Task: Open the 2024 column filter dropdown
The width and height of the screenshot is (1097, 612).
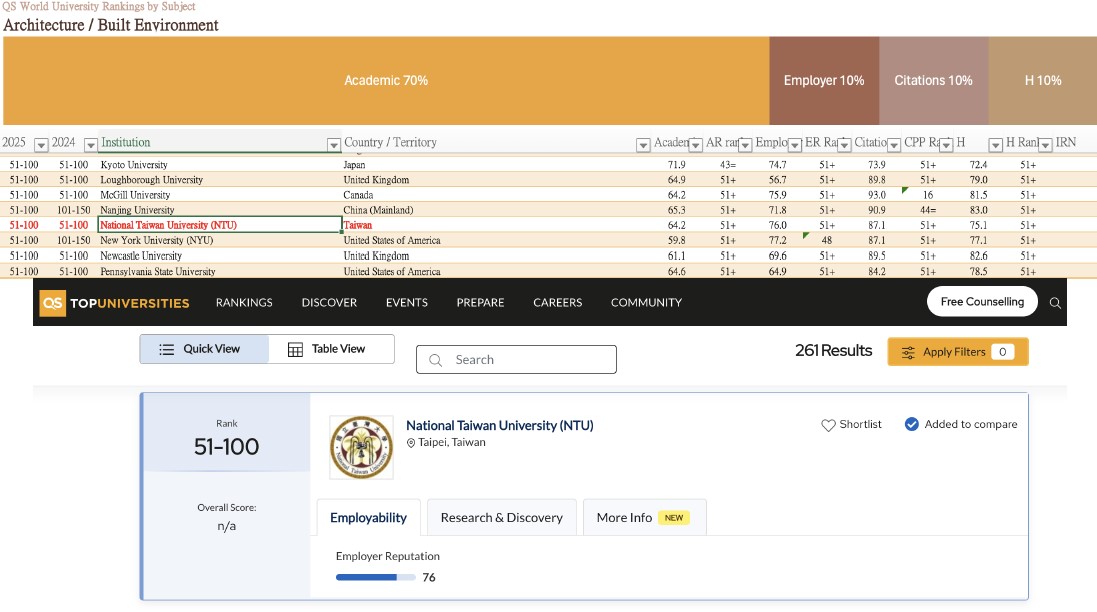Action: click(90, 145)
